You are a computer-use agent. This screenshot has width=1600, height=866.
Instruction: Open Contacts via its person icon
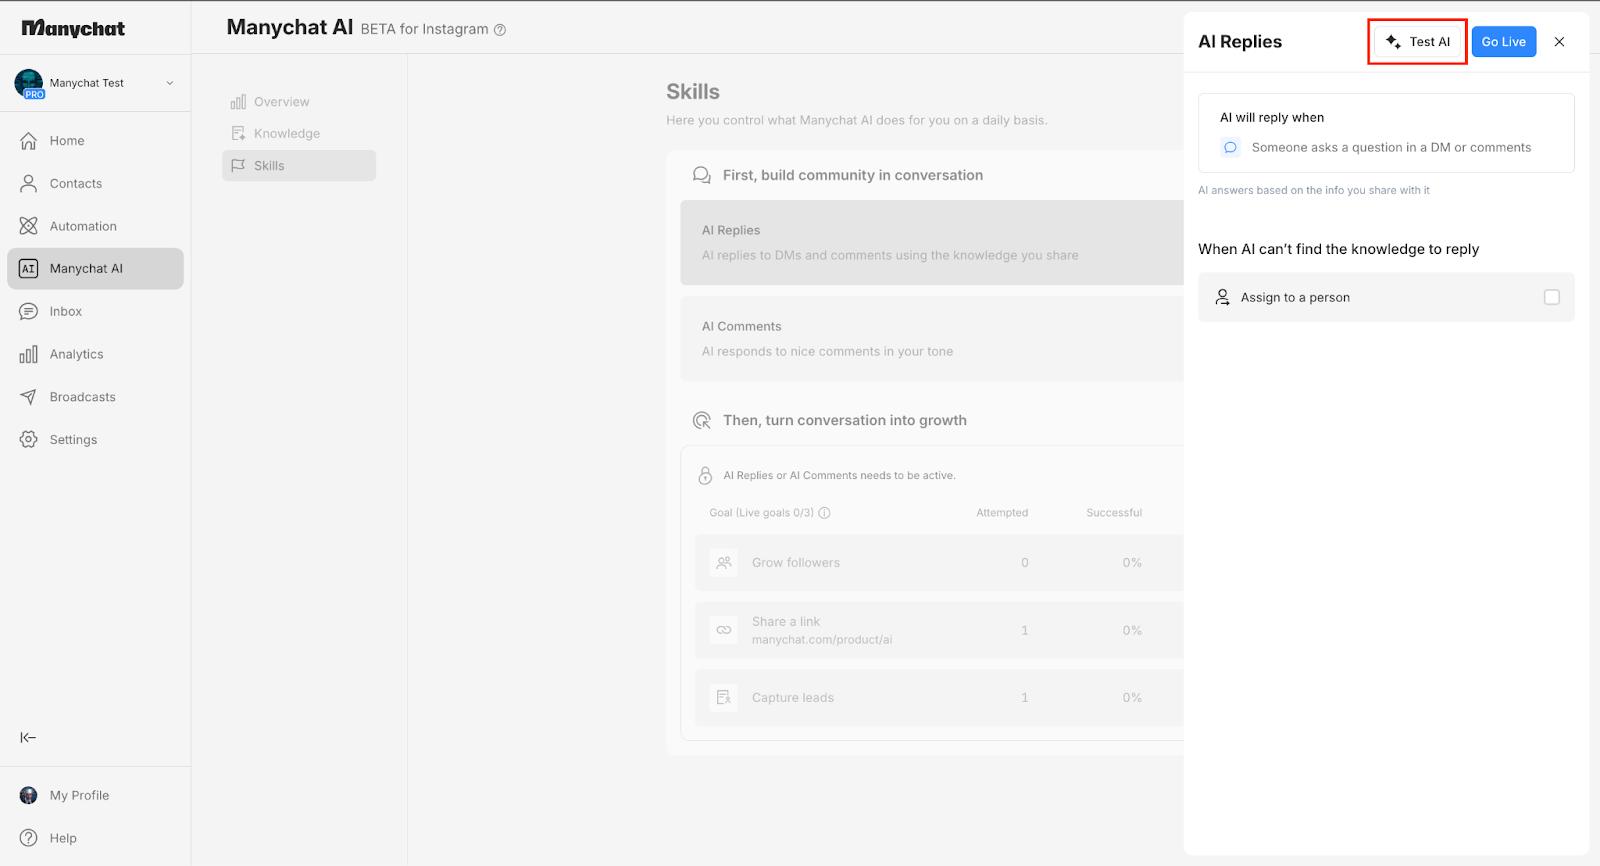29,184
